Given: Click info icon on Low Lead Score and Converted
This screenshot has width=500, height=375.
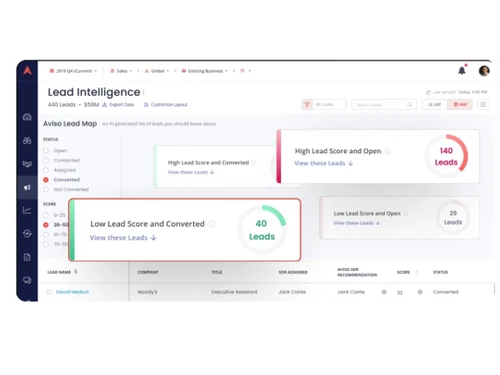Looking at the screenshot, I should click(x=212, y=224).
